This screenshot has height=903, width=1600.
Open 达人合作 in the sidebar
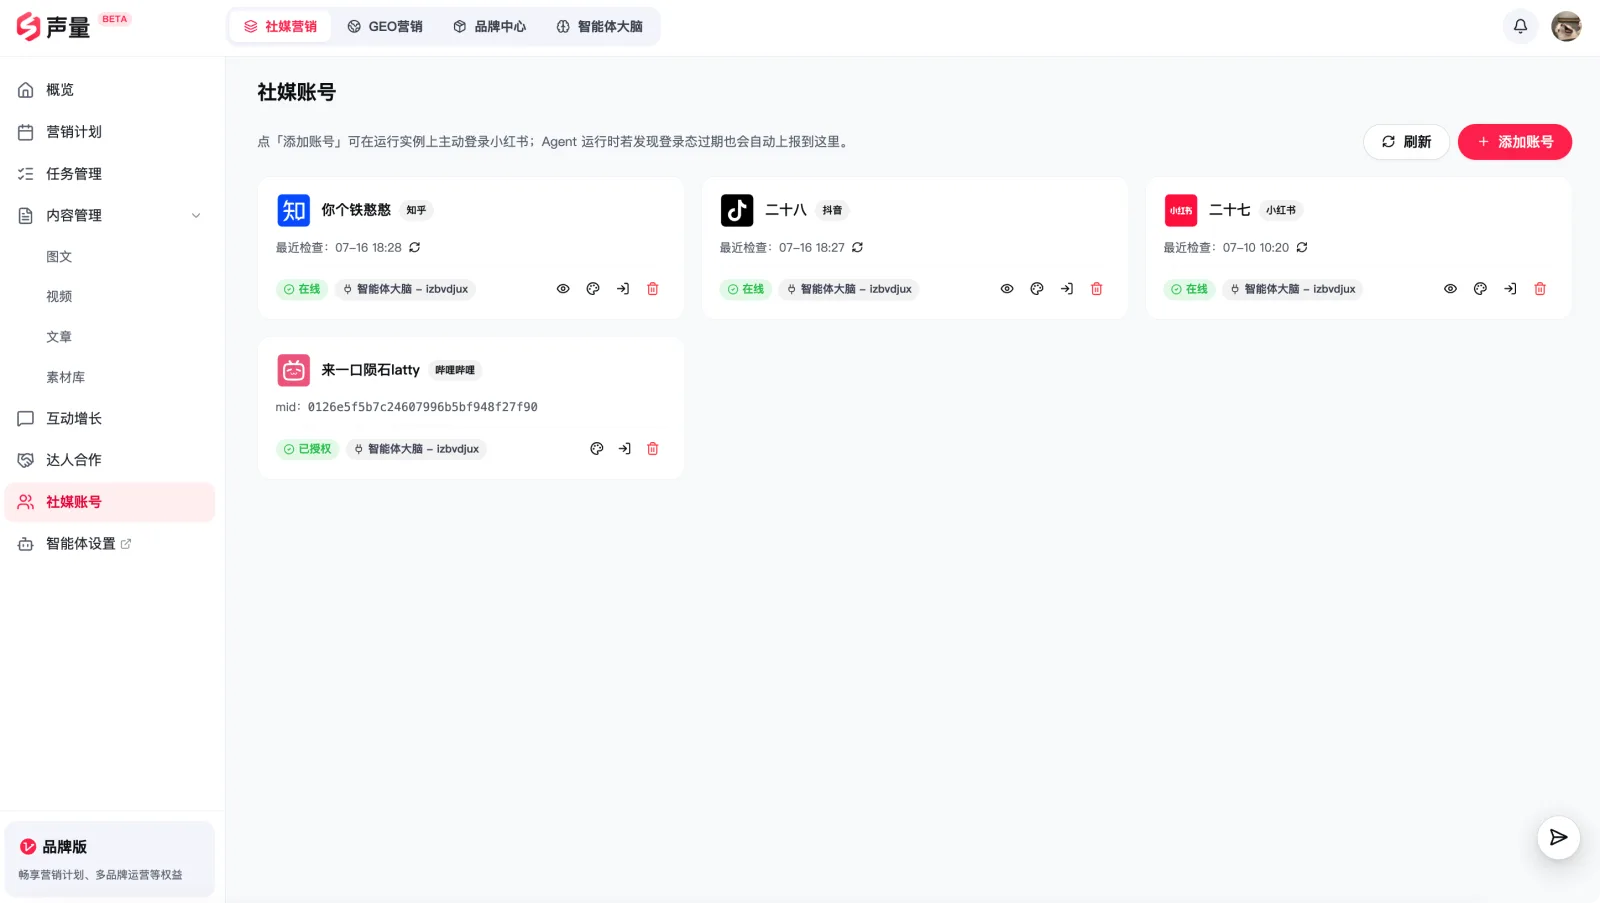pos(110,460)
